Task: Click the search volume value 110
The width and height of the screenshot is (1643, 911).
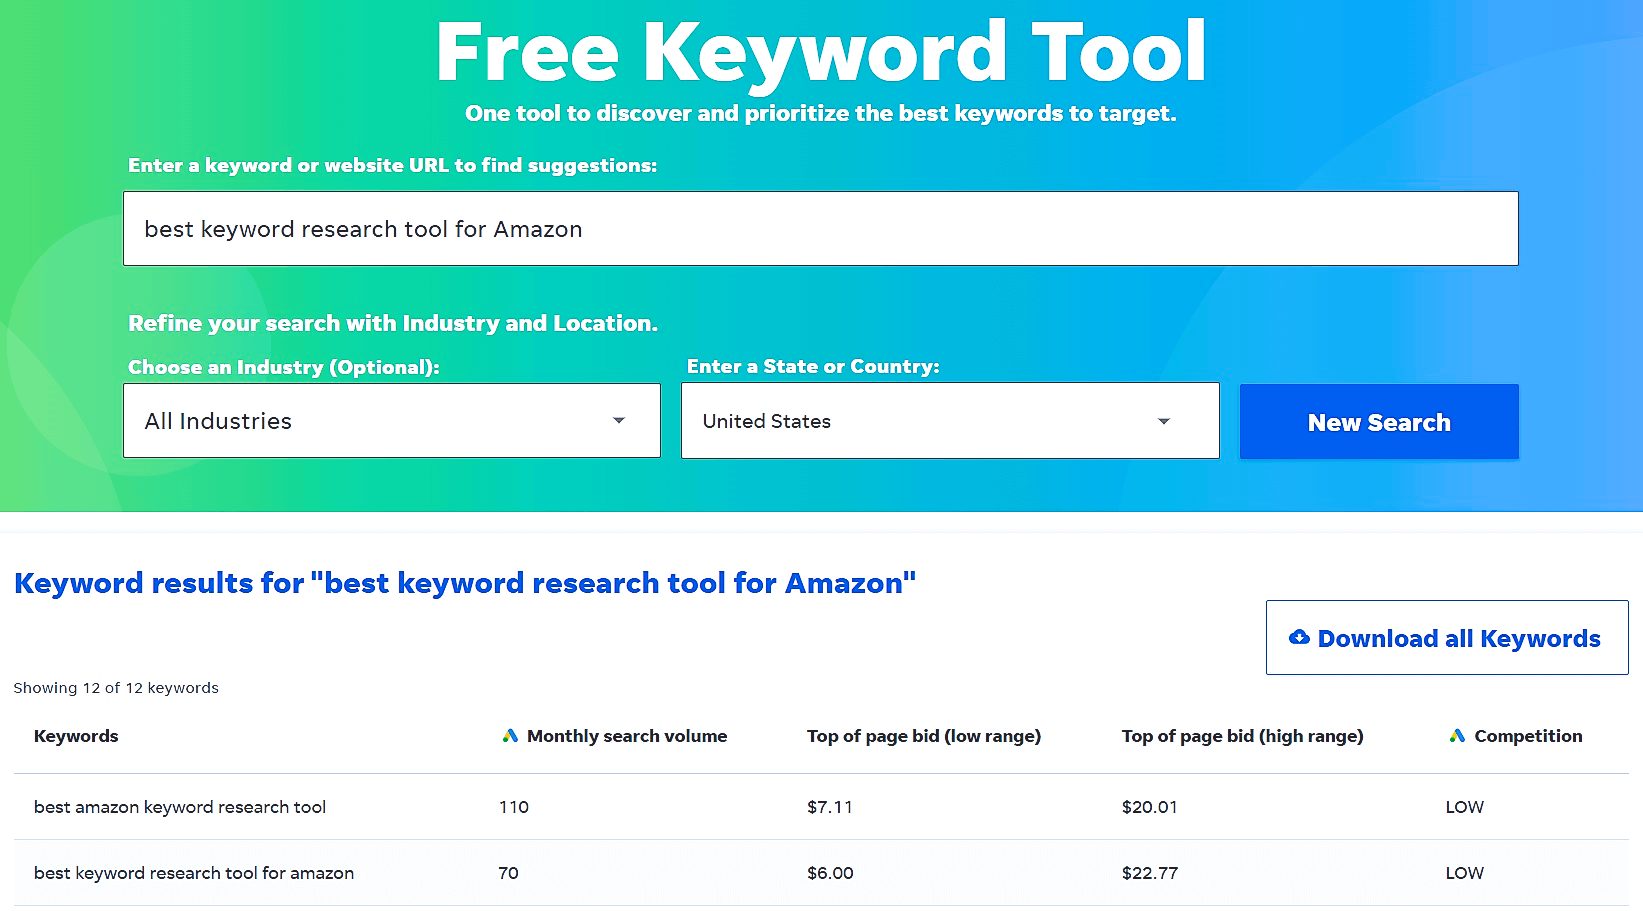Action: [514, 807]
